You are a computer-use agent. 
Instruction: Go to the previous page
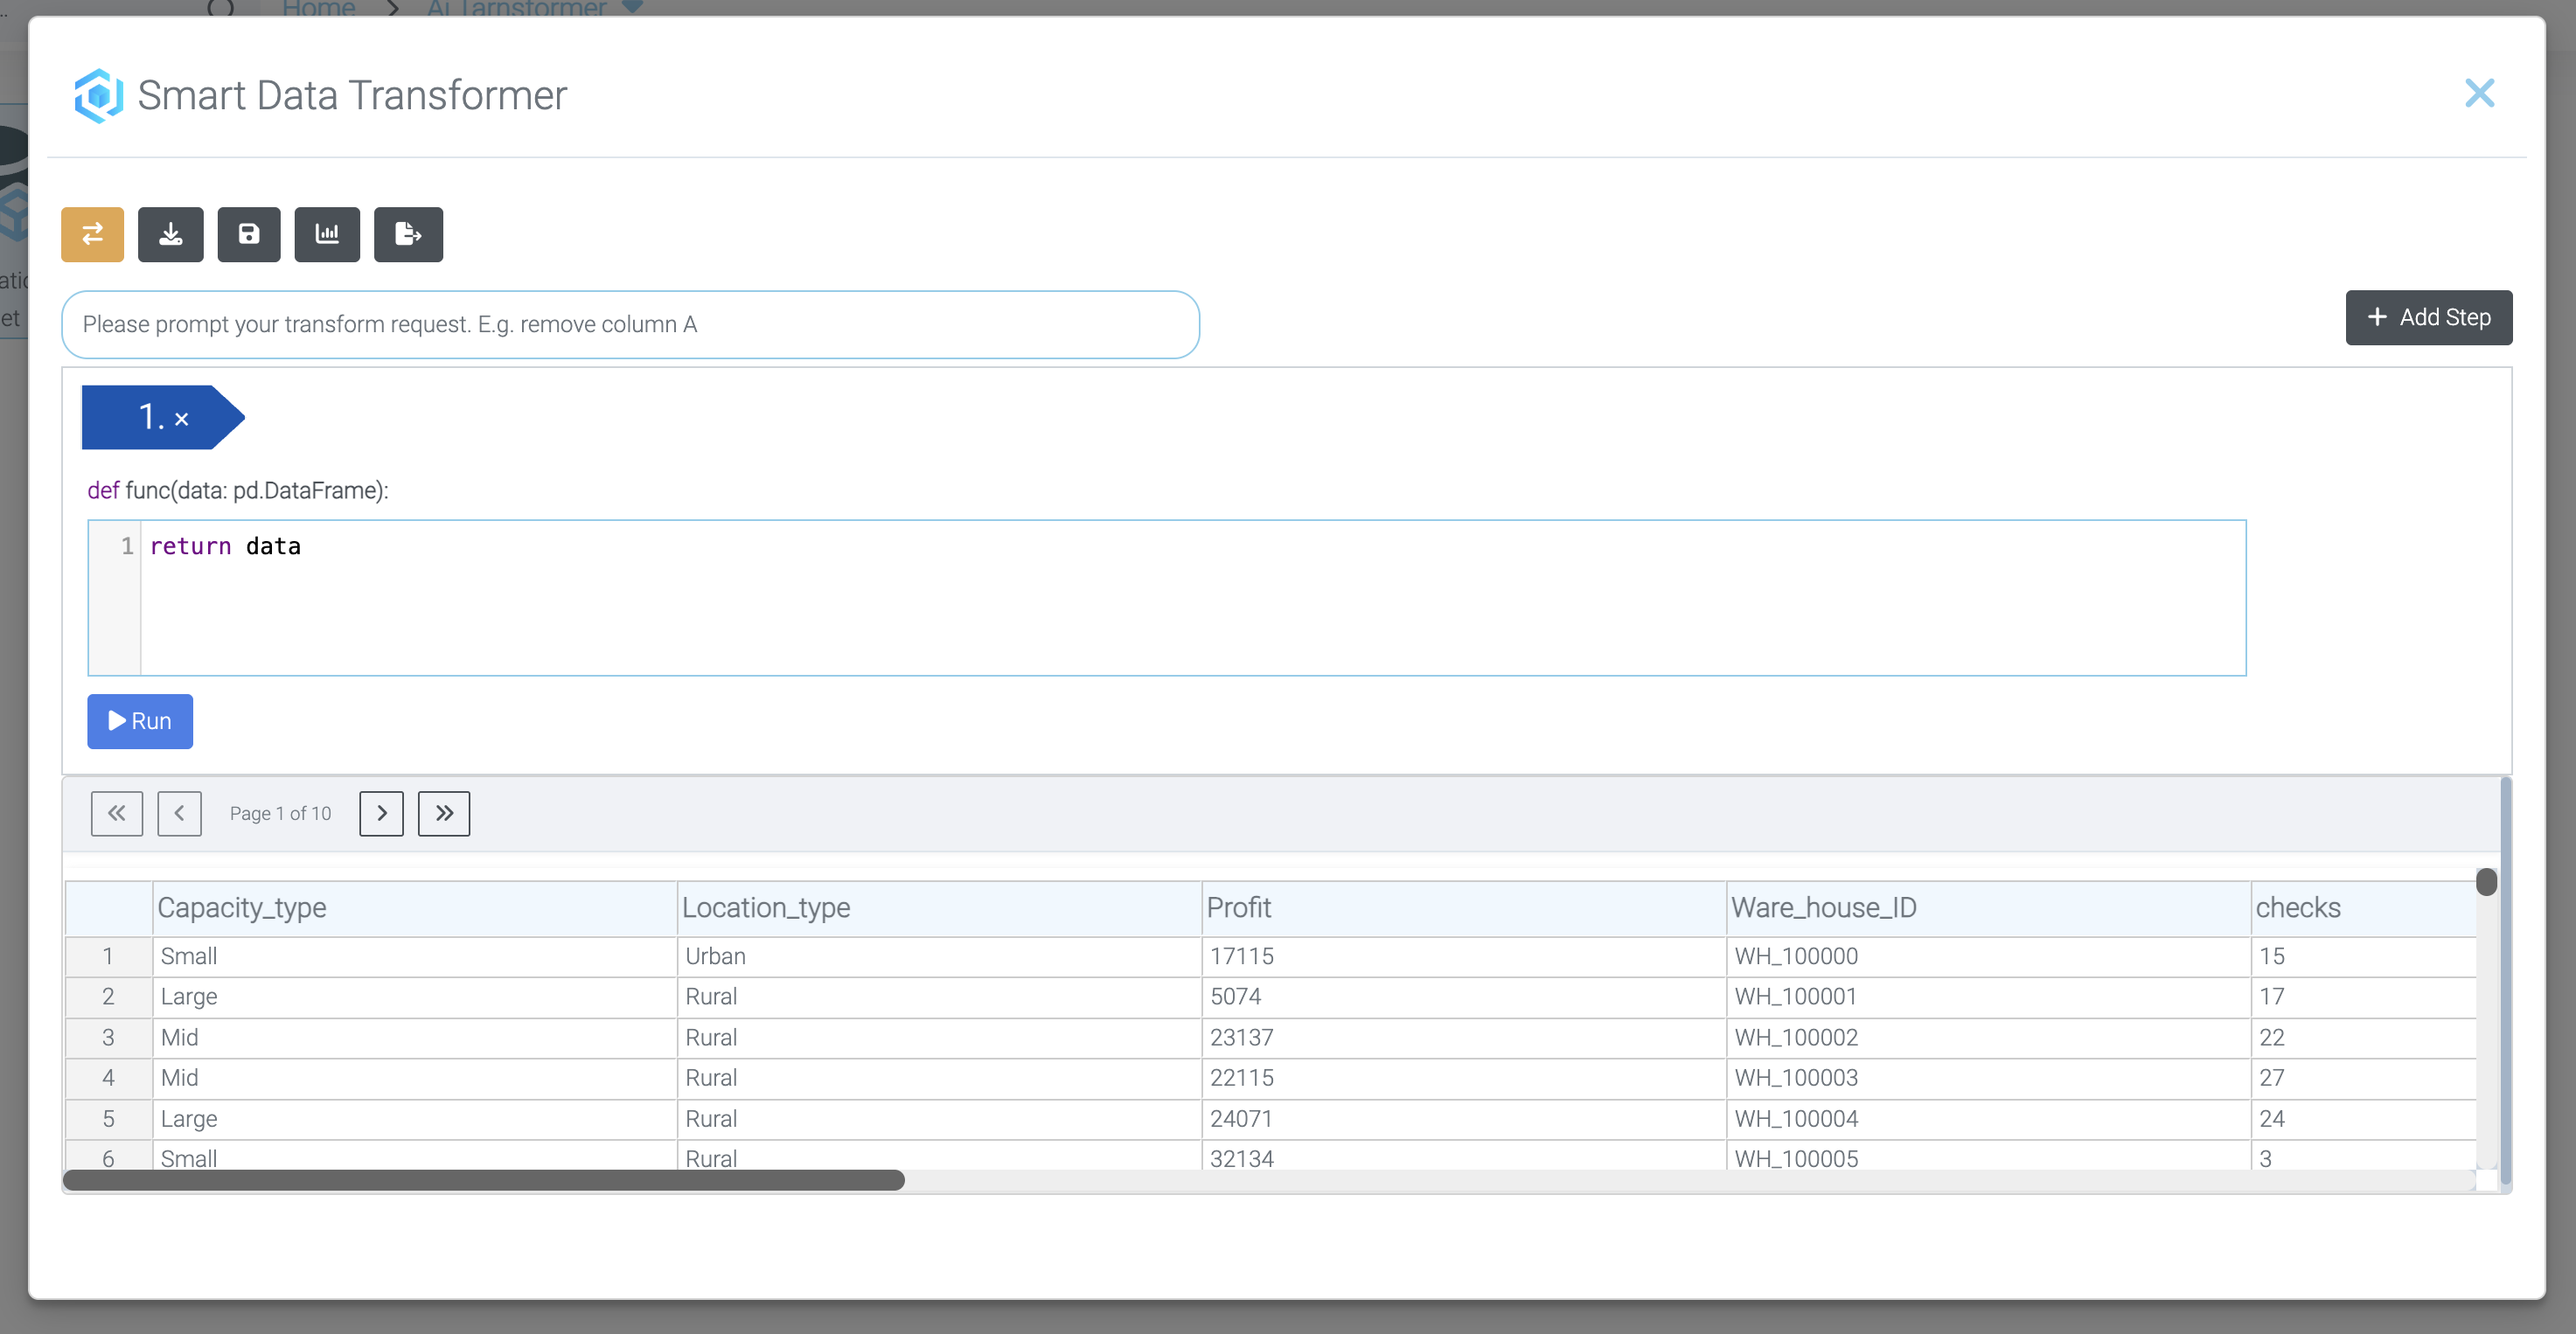[179, 813]
